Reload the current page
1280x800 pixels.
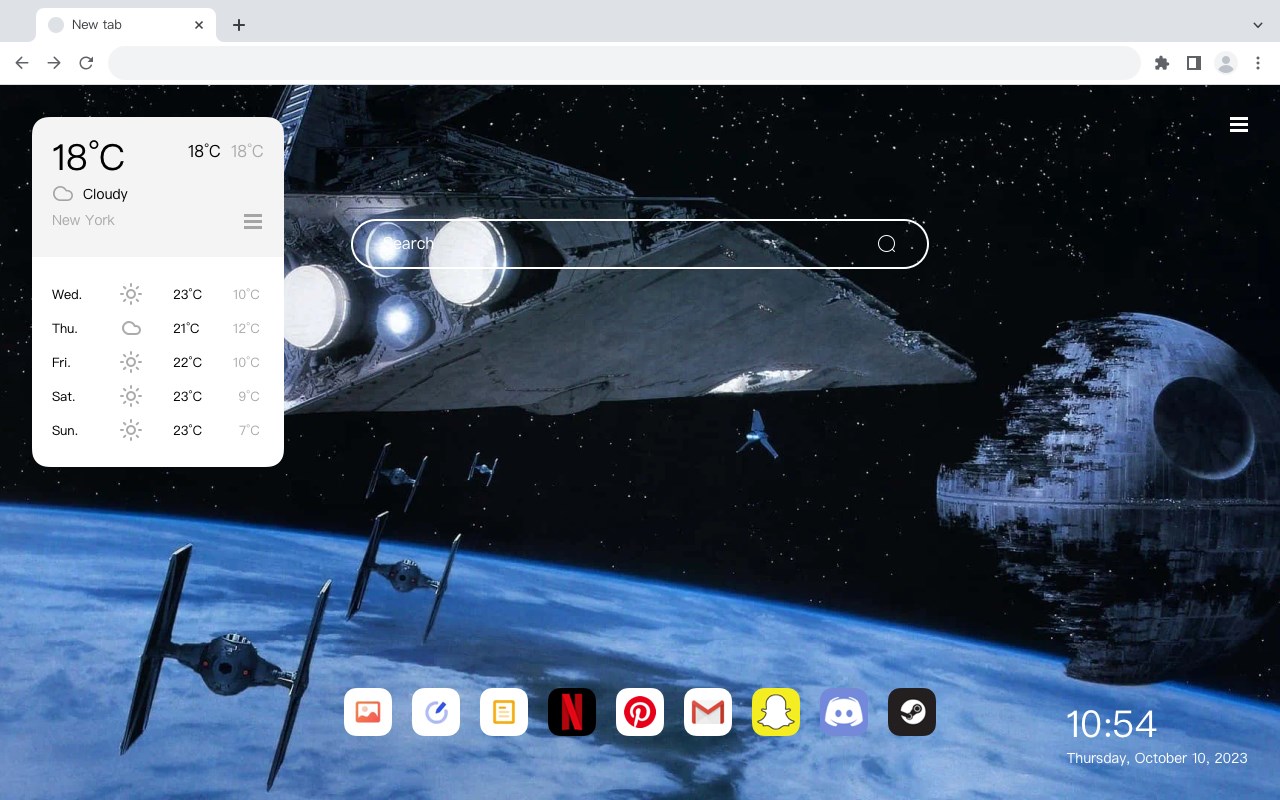86,63
